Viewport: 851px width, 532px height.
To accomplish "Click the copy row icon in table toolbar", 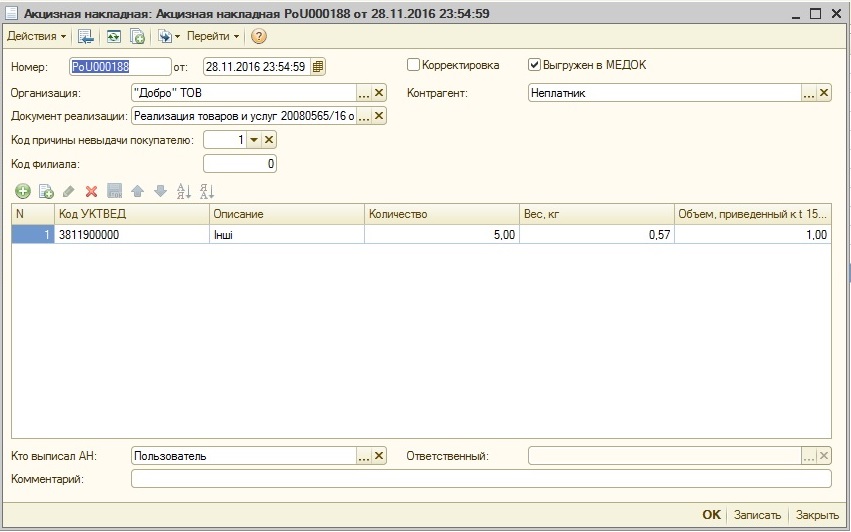I will pyautogui.click(x=45, y=191).
